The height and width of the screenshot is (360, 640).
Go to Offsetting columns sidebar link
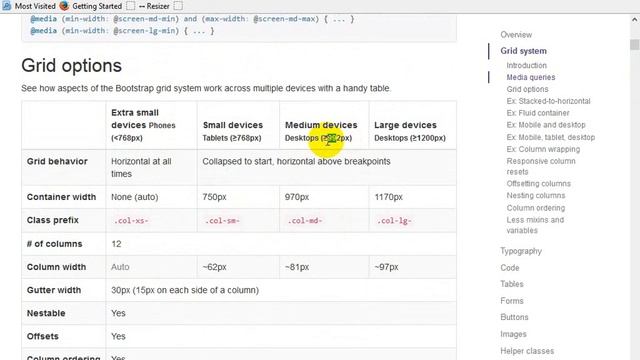click(x=539, y=184)
